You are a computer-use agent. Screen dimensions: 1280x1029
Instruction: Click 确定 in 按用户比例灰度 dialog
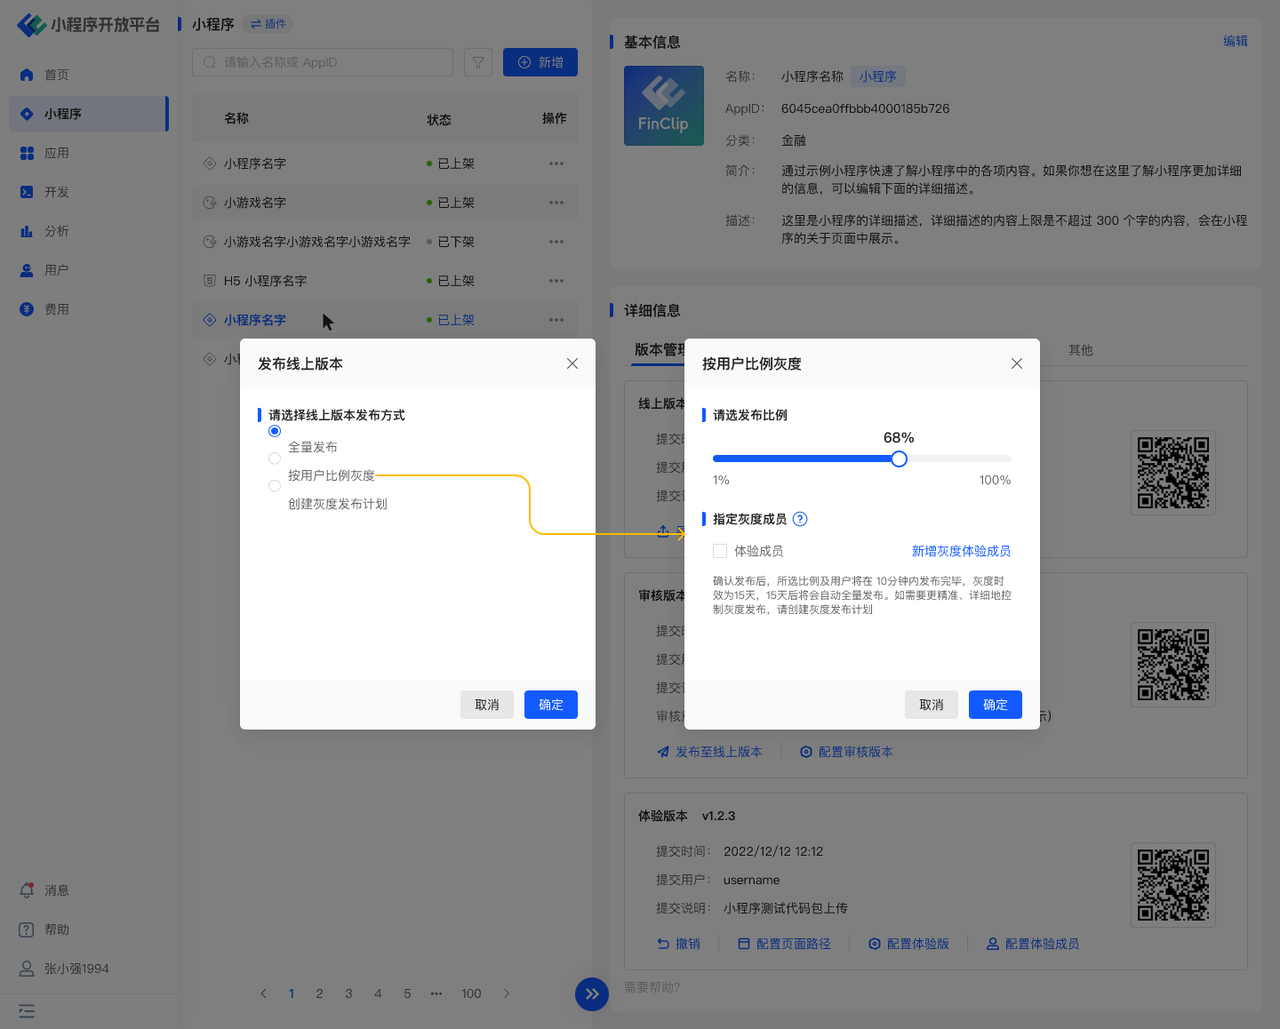994,705
